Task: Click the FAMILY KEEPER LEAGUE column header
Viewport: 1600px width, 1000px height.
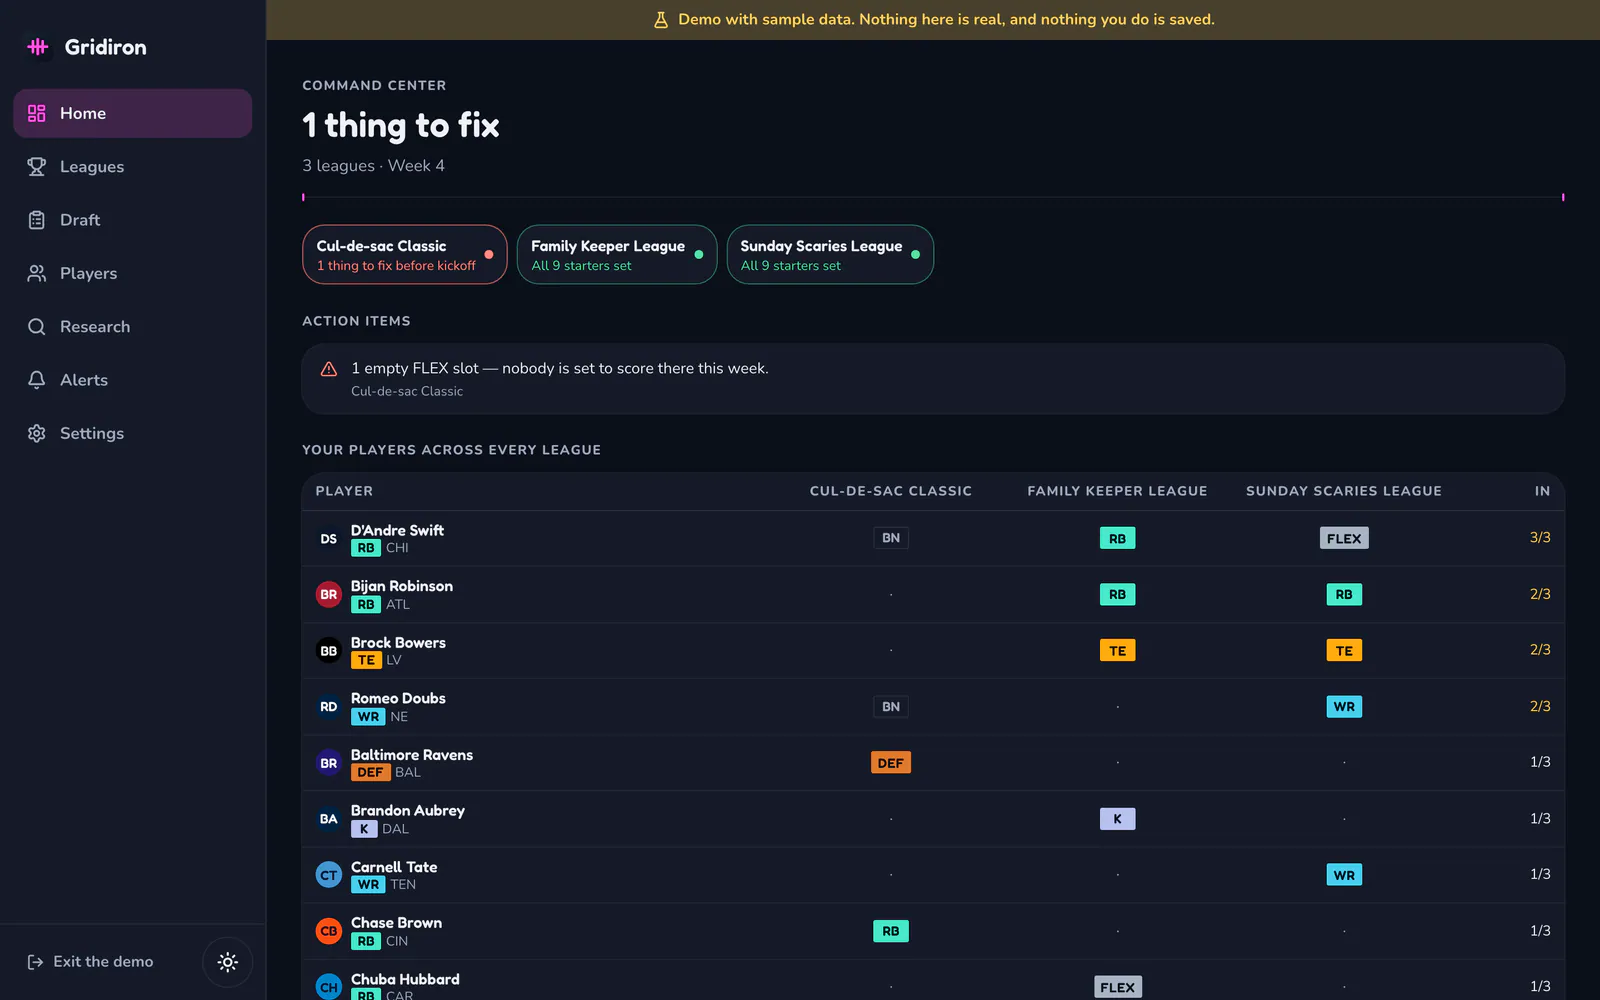Action: pyautogui.click(x=1117, y=491)
